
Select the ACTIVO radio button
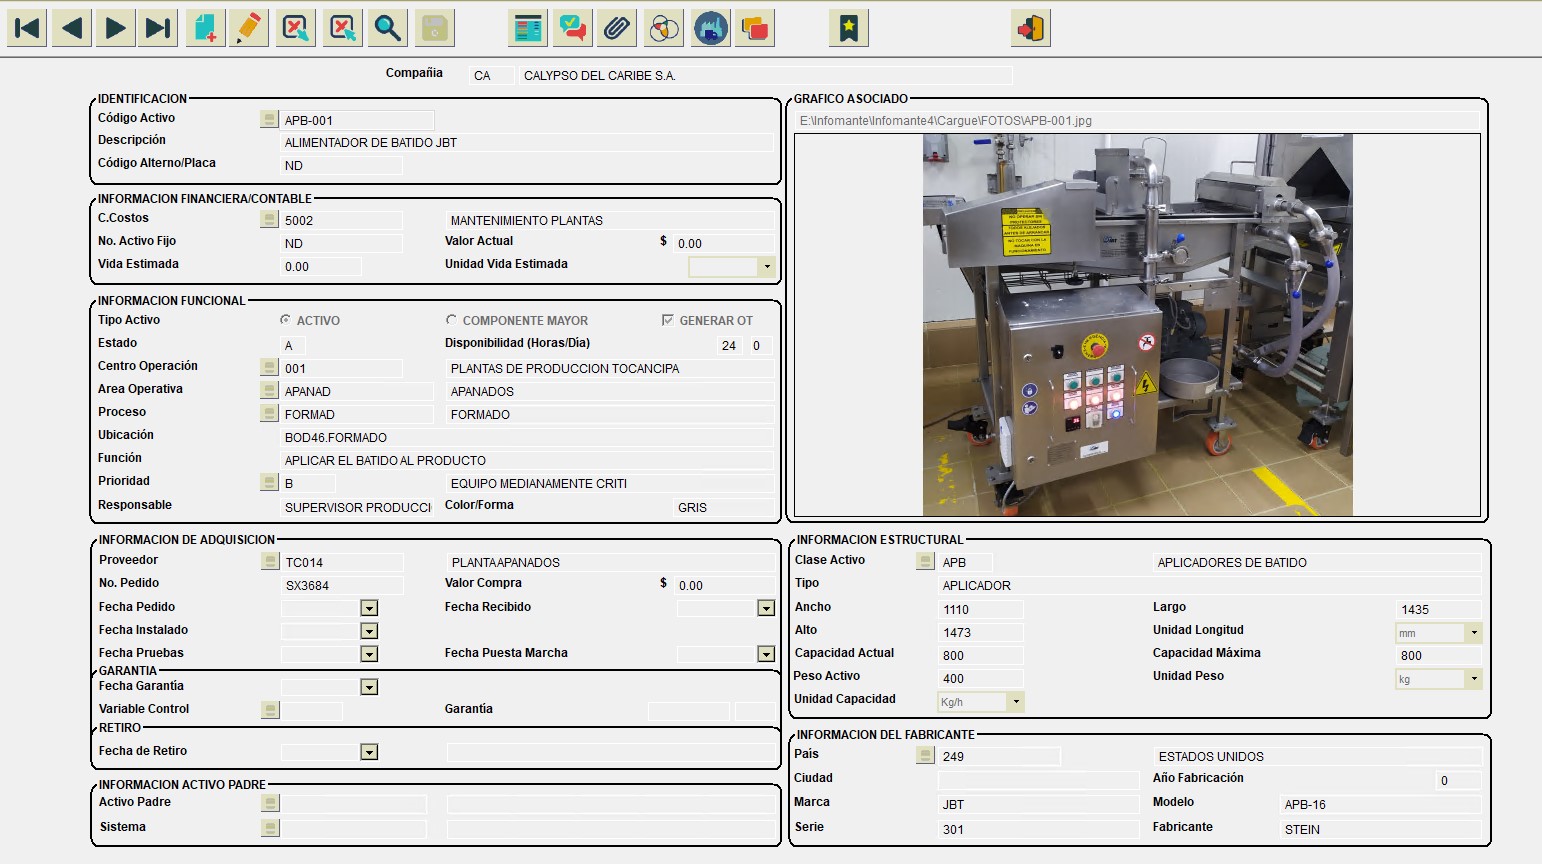(x=286, y=320)
